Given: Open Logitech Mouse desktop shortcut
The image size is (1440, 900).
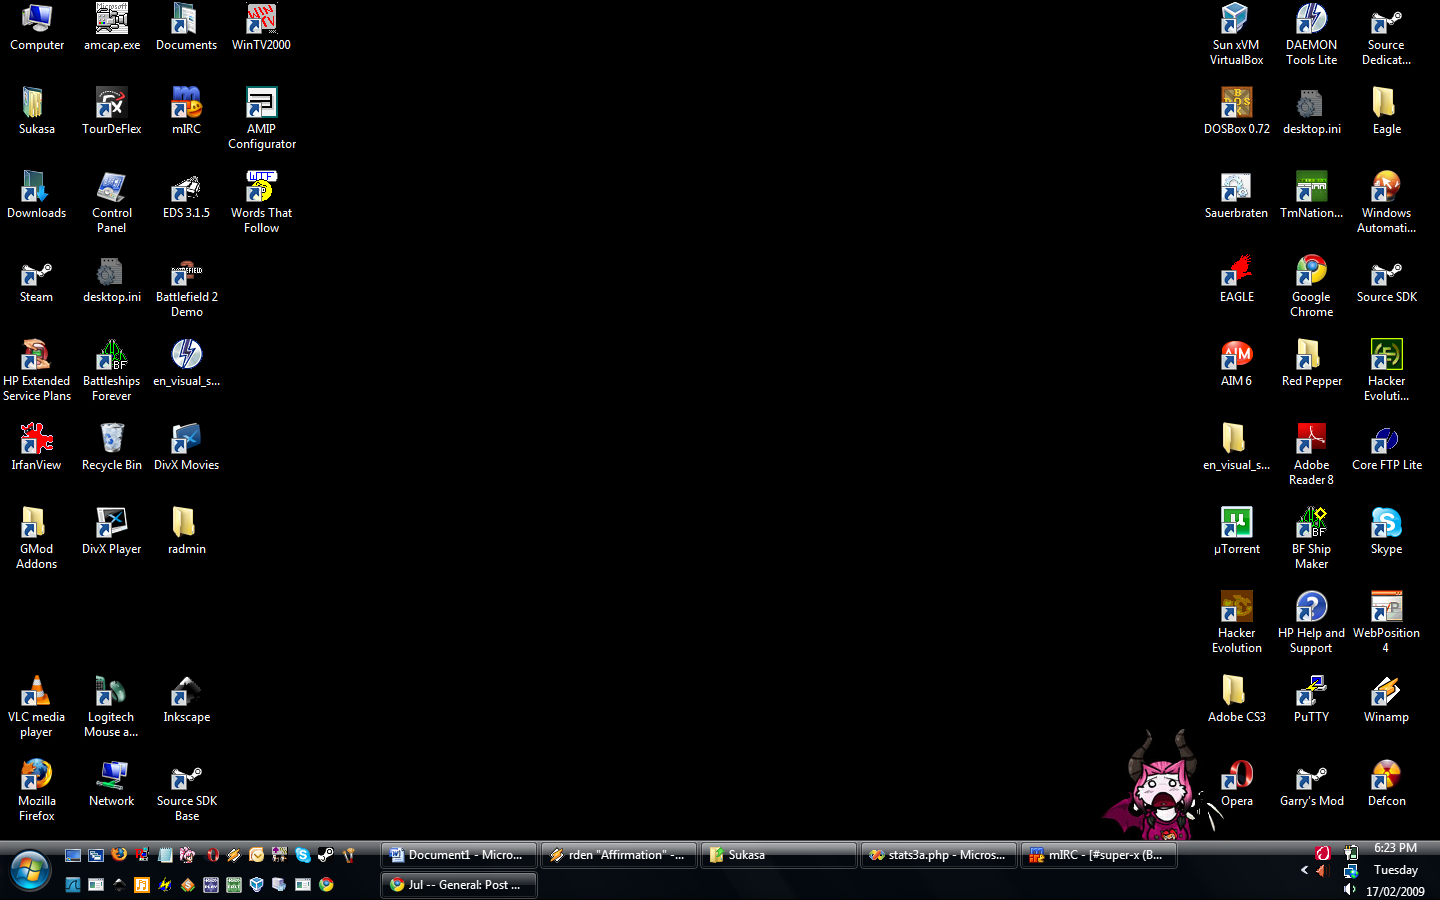Looking at the screenshot, I should click(x=111, y=706).
